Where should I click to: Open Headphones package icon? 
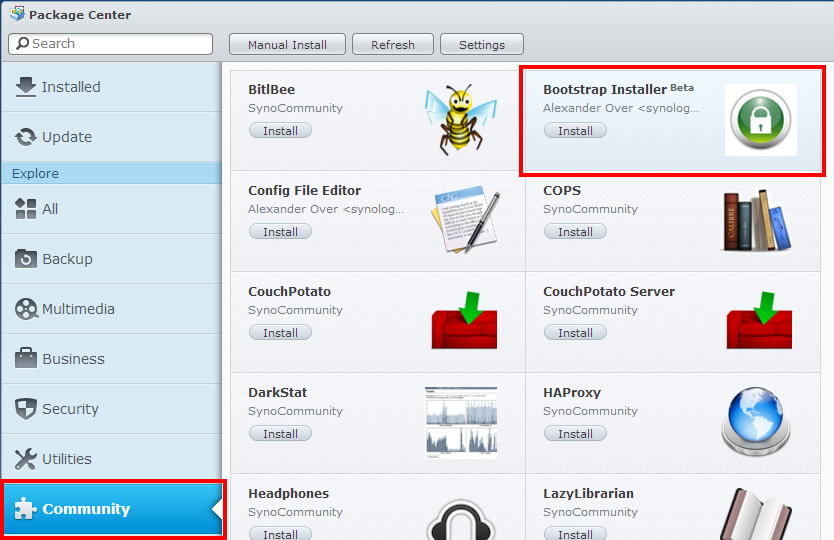coord(461,519)
